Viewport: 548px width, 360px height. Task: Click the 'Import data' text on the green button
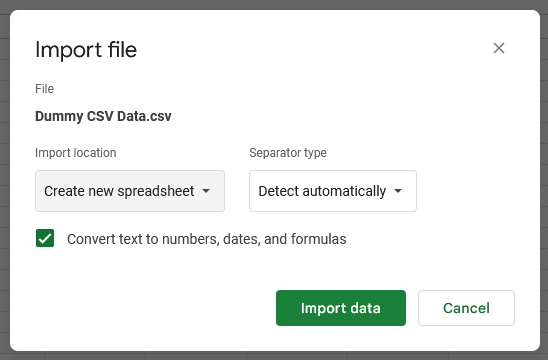pos(341,308)
